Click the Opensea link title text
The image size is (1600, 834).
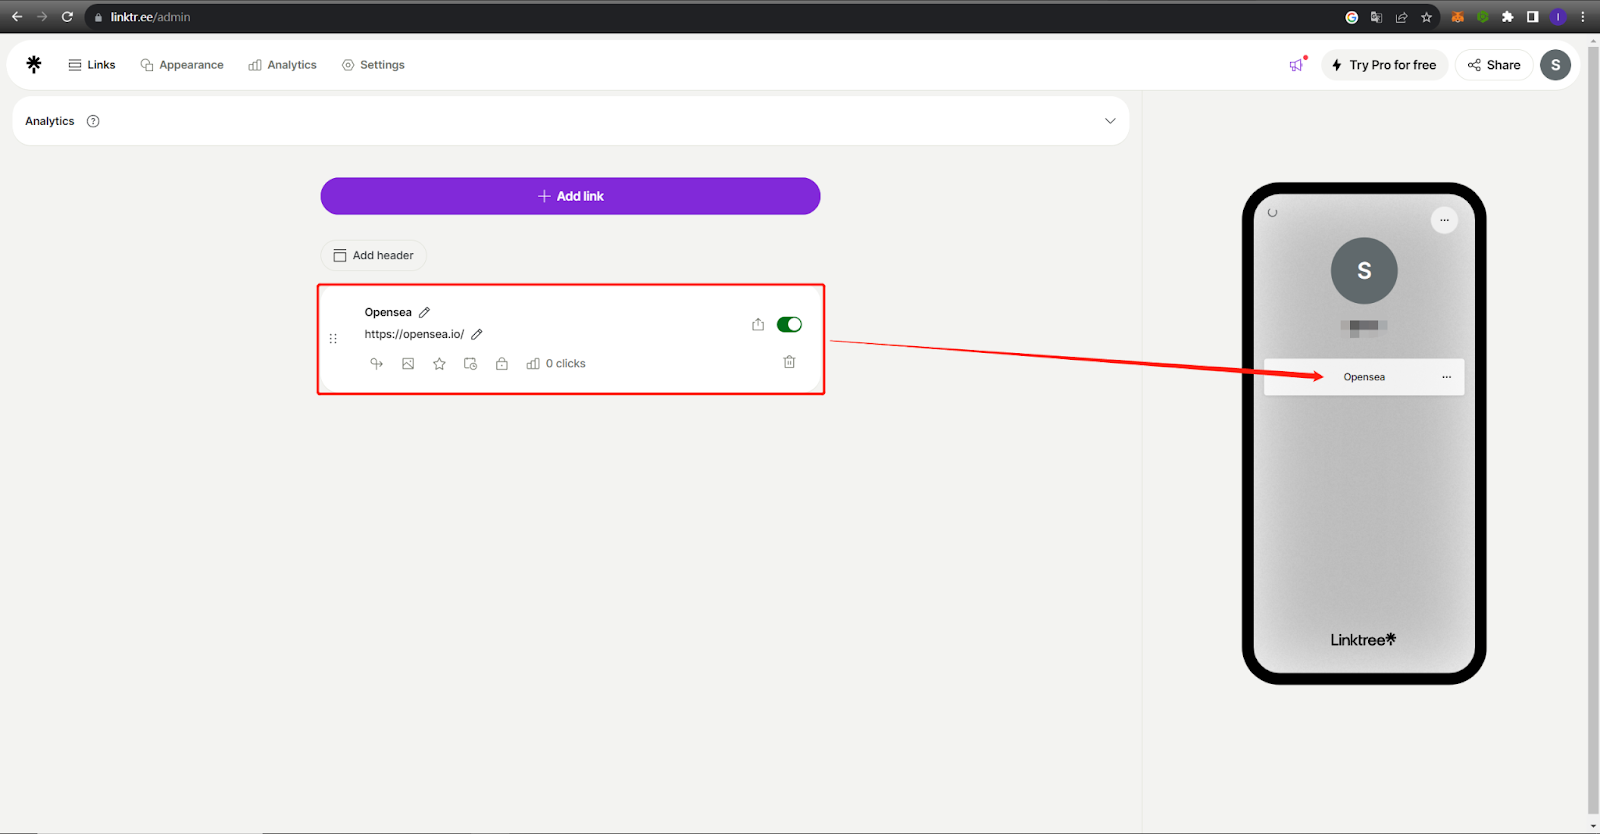click(x=388, y=312)
